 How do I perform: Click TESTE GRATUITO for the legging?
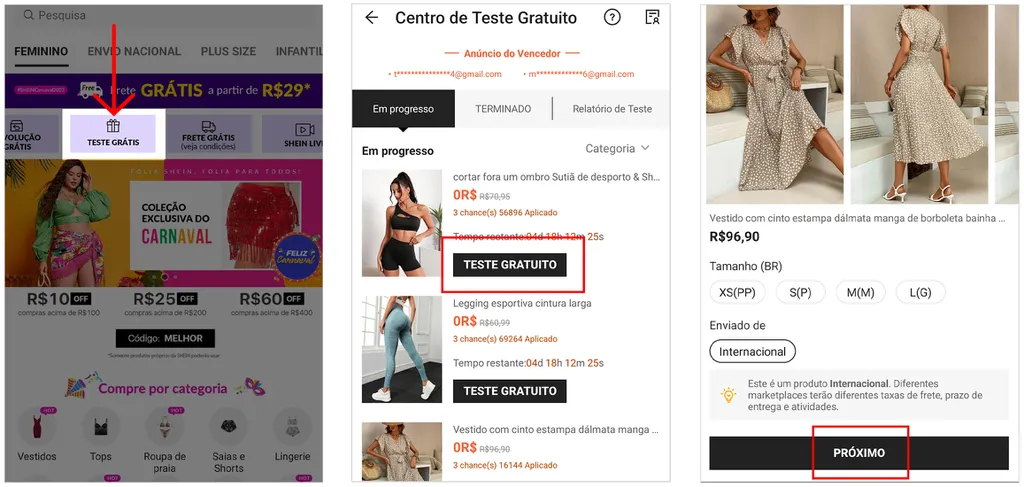pos(509,391)
